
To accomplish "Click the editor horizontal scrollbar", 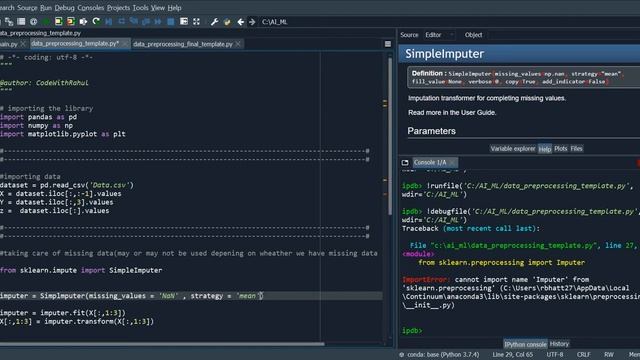I will (x=162, y=344).
